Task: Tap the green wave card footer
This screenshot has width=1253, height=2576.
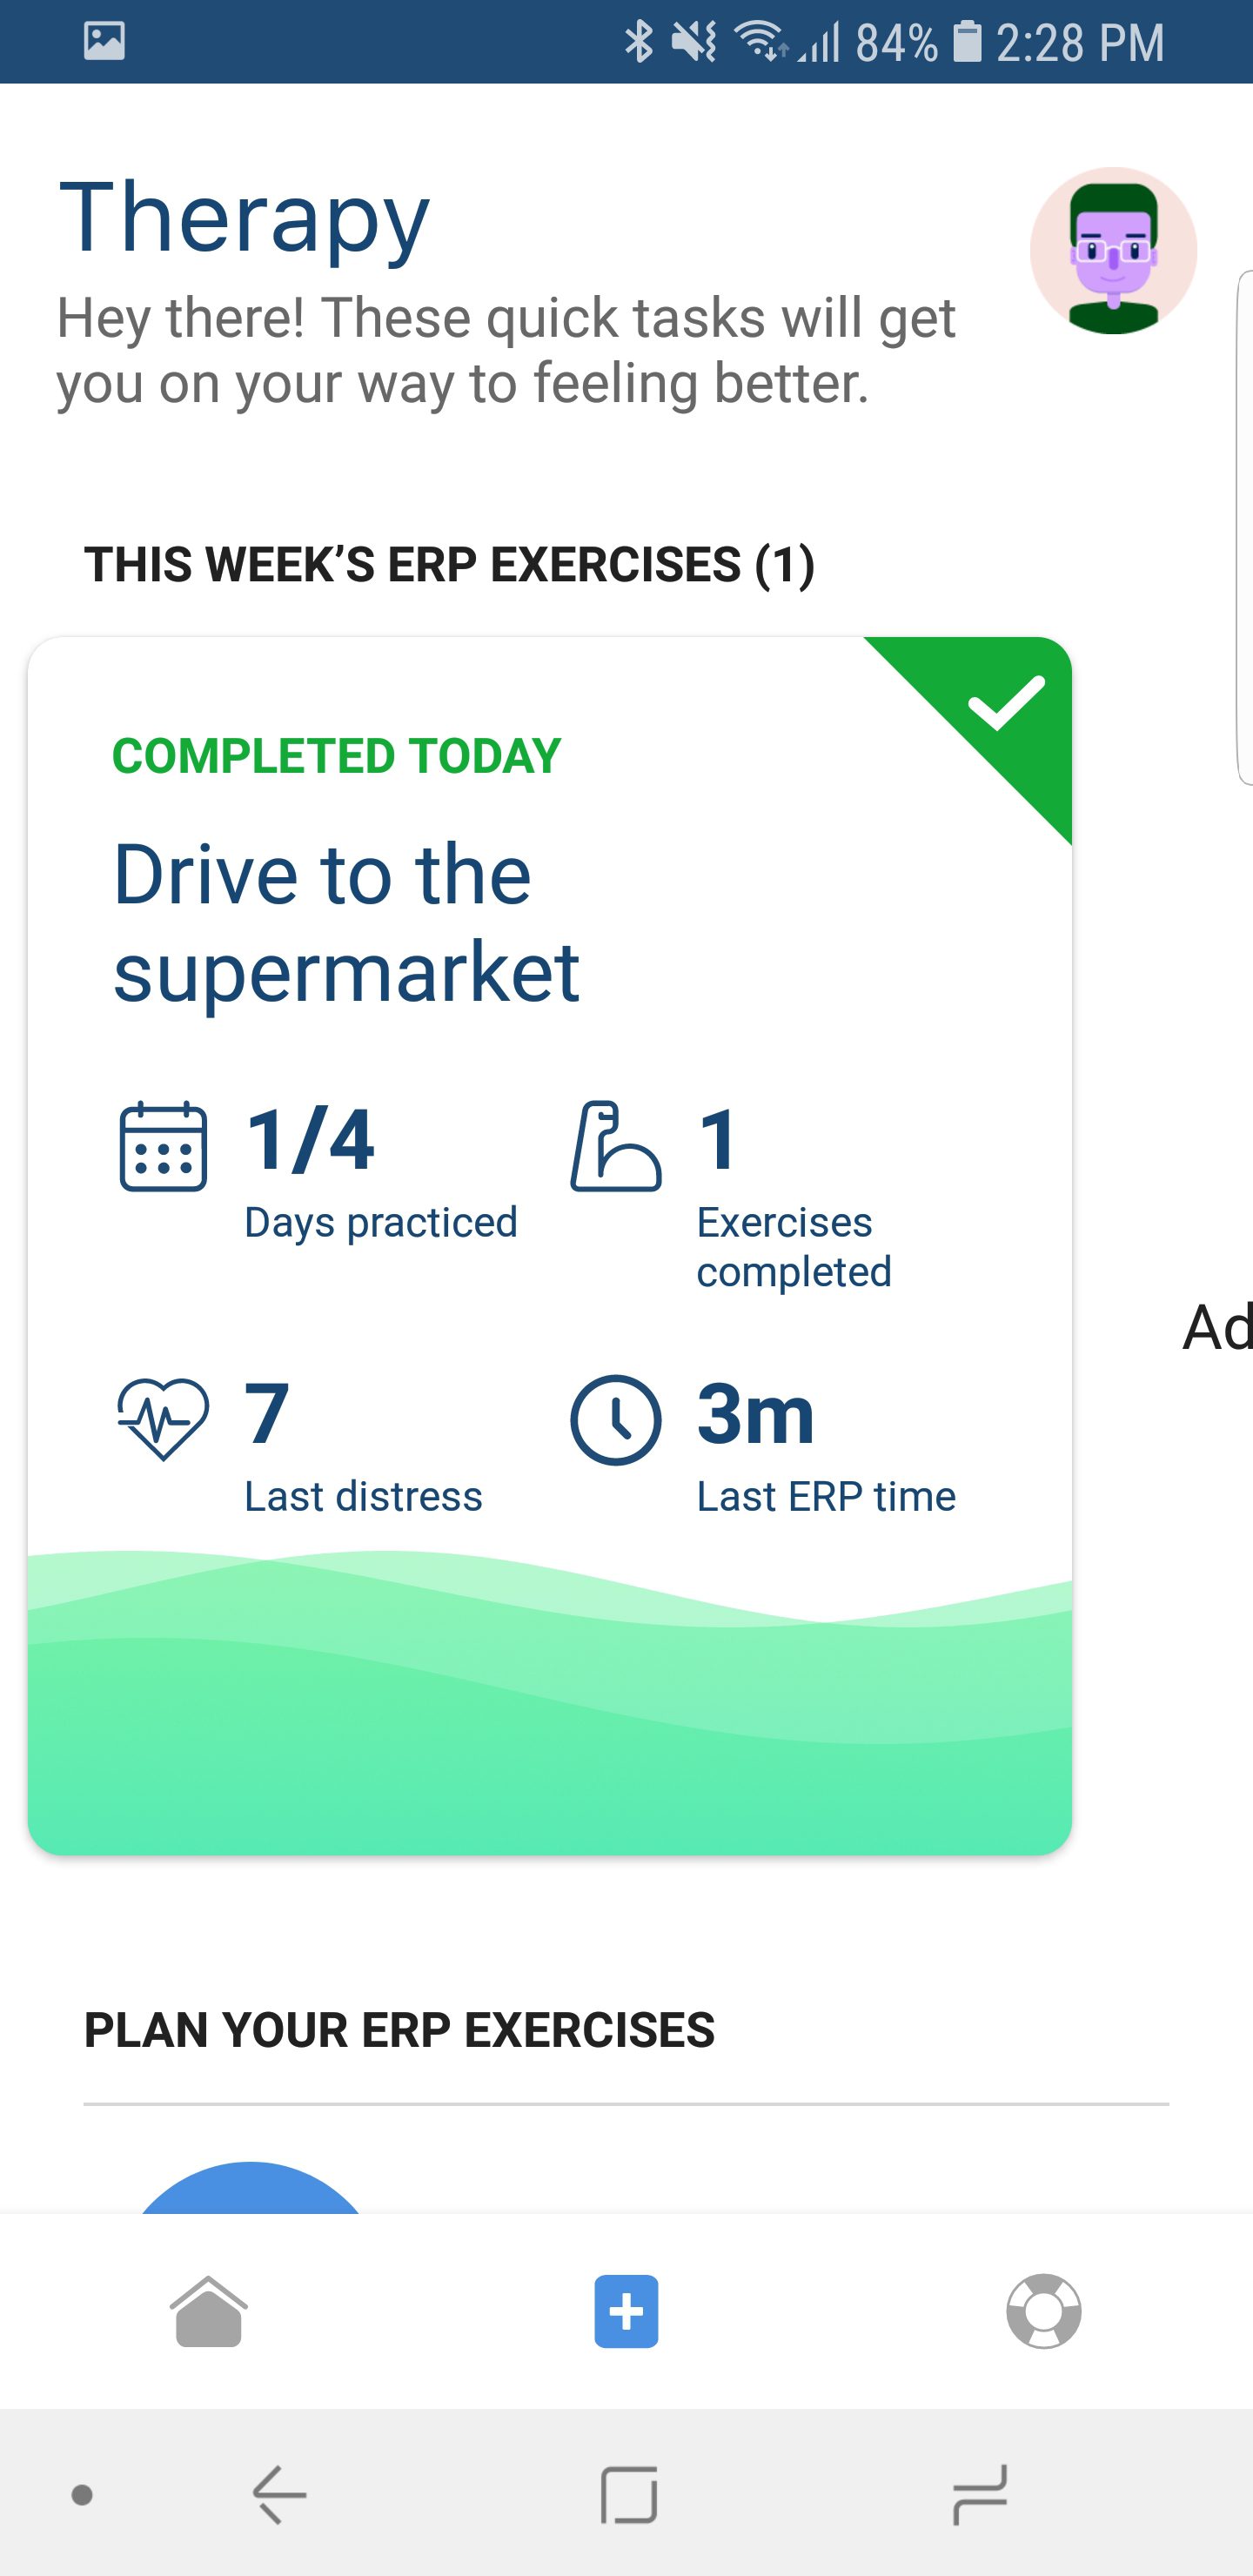Action: pos(550,1702)
